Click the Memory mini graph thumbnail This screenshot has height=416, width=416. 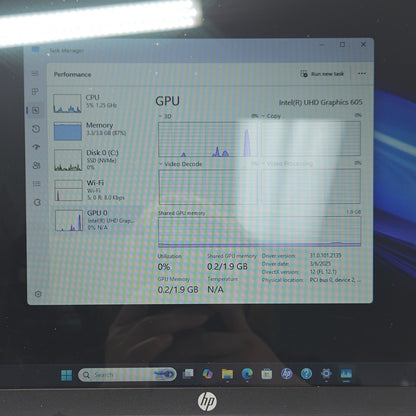tap(68, 131)
